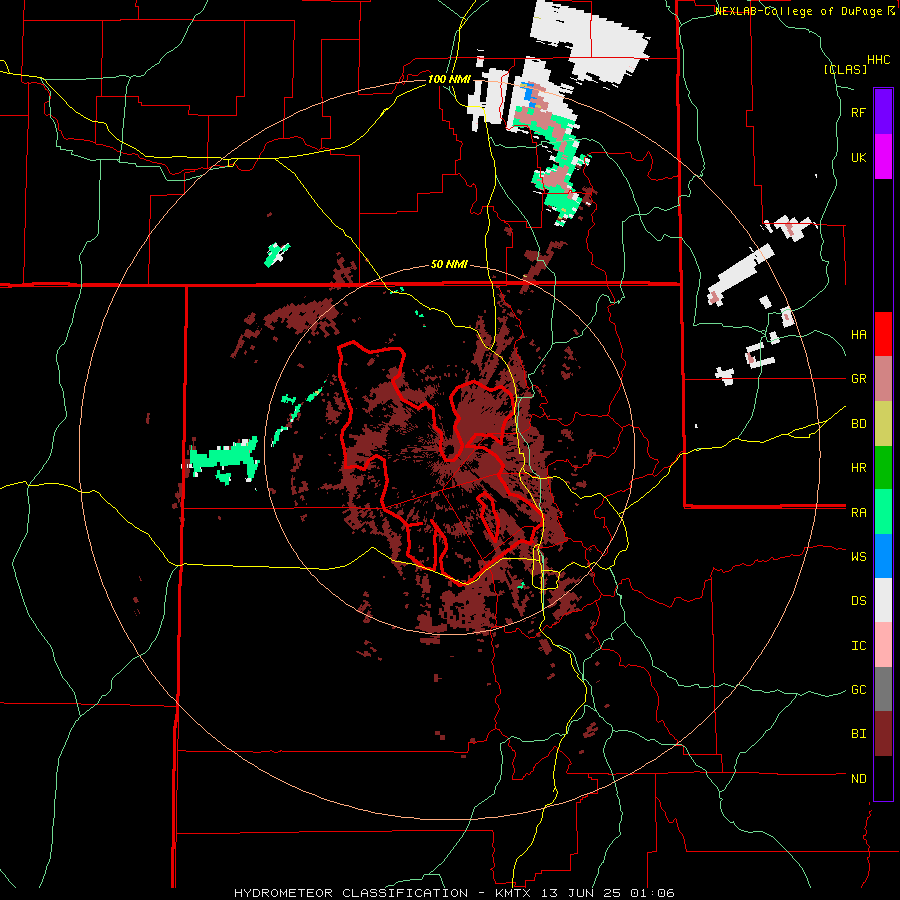Screen dimensions: 900x900
Task: Click the GC gray legend swatch
Action: pos(883,689)
